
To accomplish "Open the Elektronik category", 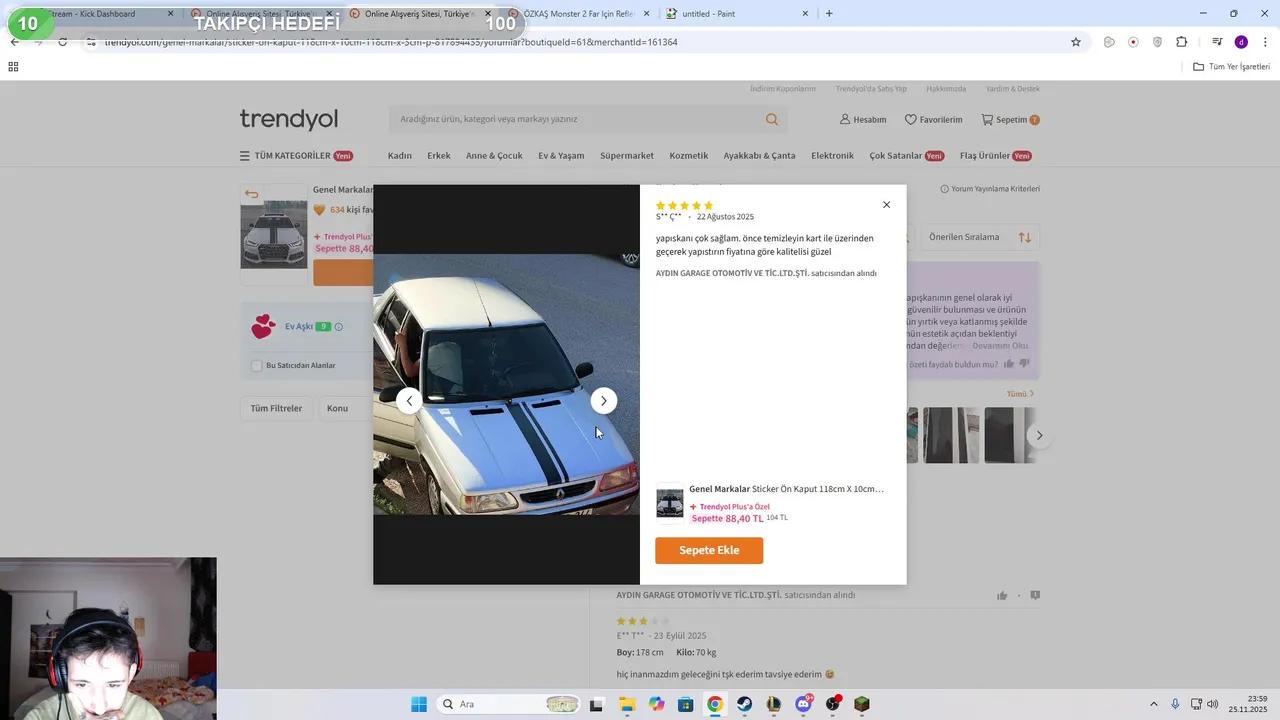I will tap(832, 156).
